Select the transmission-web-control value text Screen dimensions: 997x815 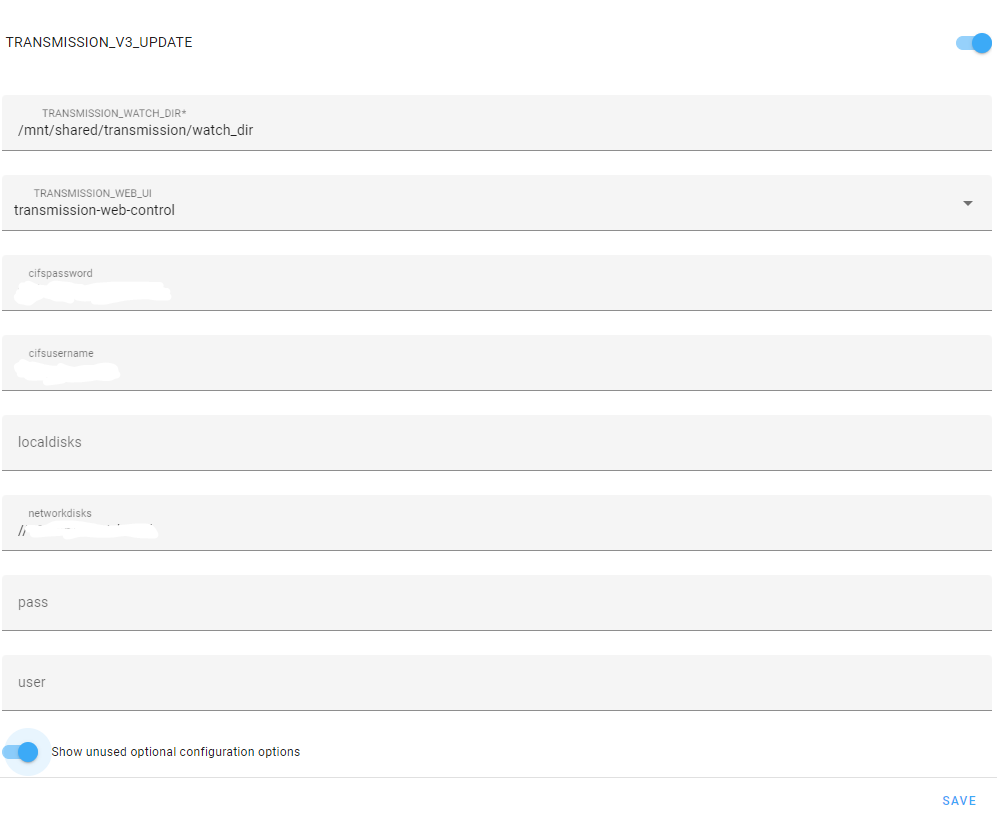94,210
